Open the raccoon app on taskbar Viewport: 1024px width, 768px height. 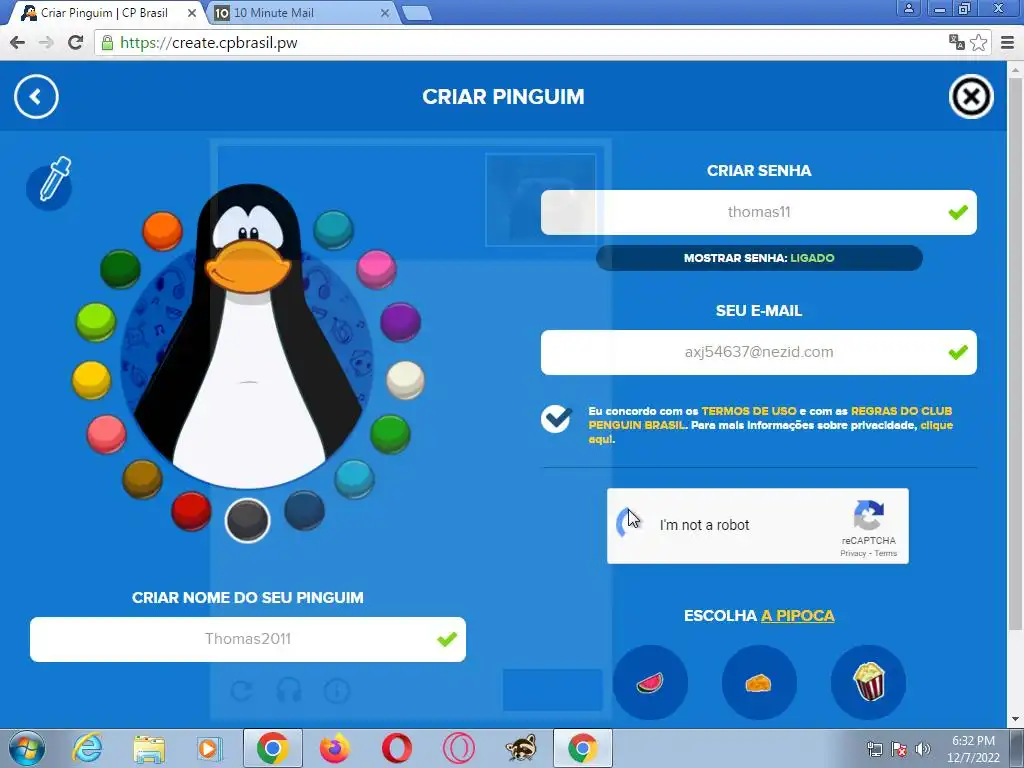(x=521, y=748)
